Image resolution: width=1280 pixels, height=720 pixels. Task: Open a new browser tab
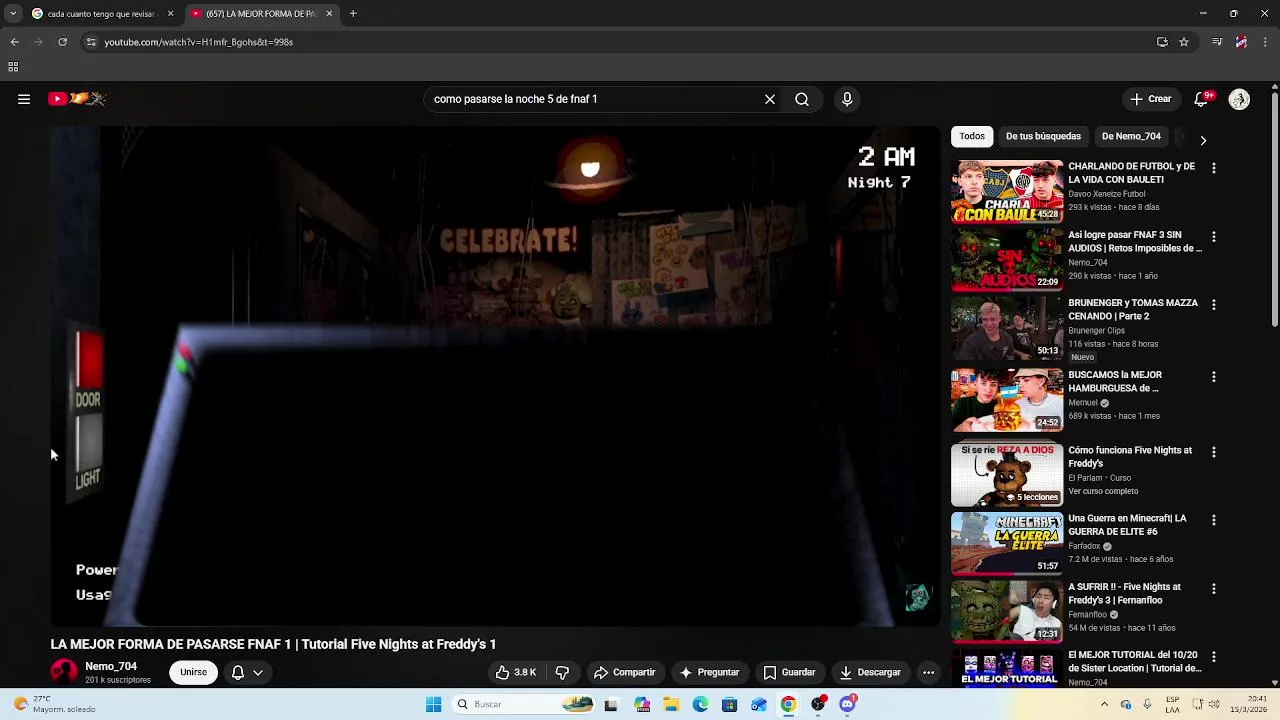click(353, 14)
